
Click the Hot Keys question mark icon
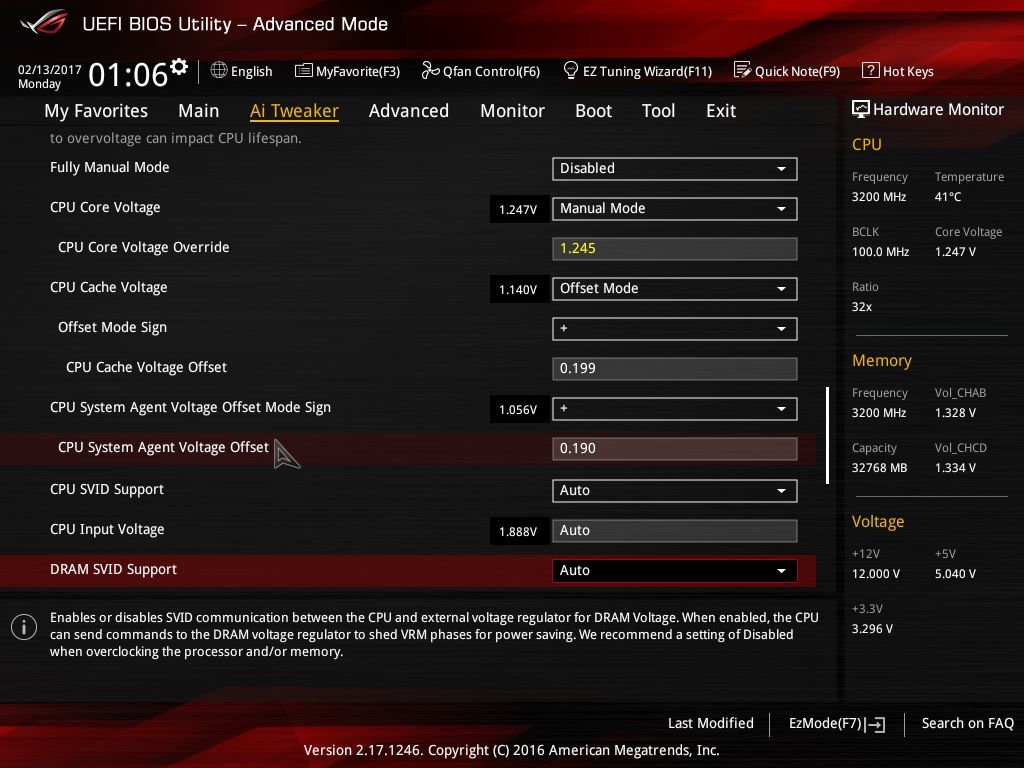tap(870, 70)
